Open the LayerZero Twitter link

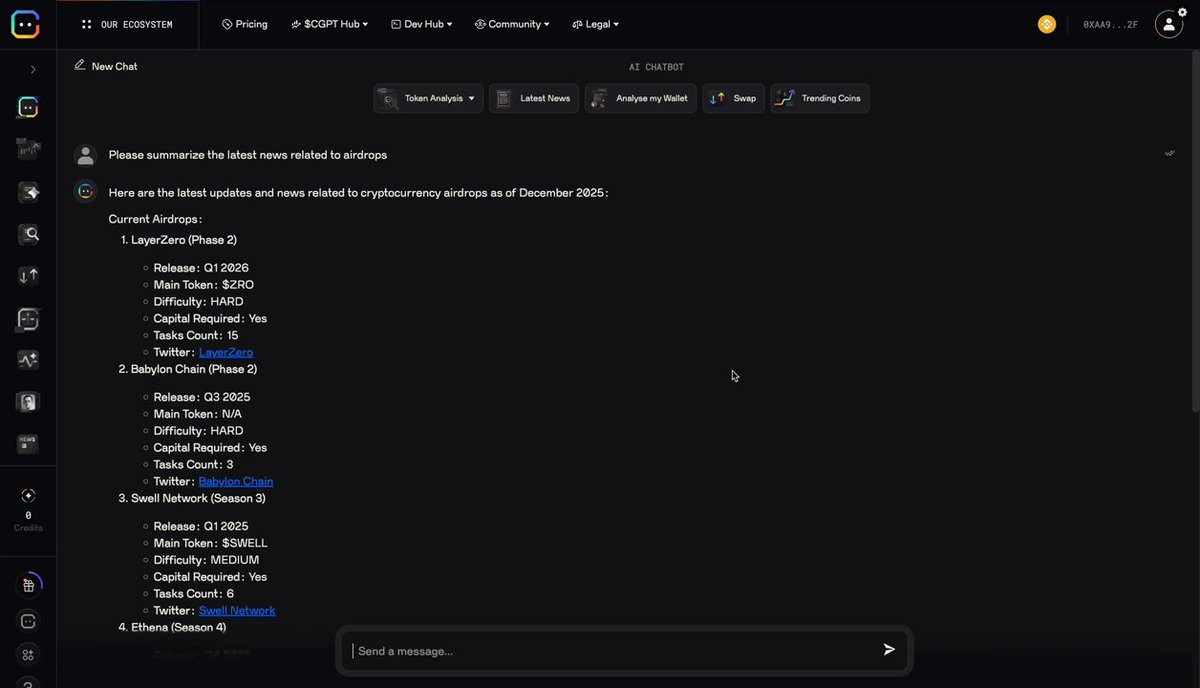(x=226, y=352)
